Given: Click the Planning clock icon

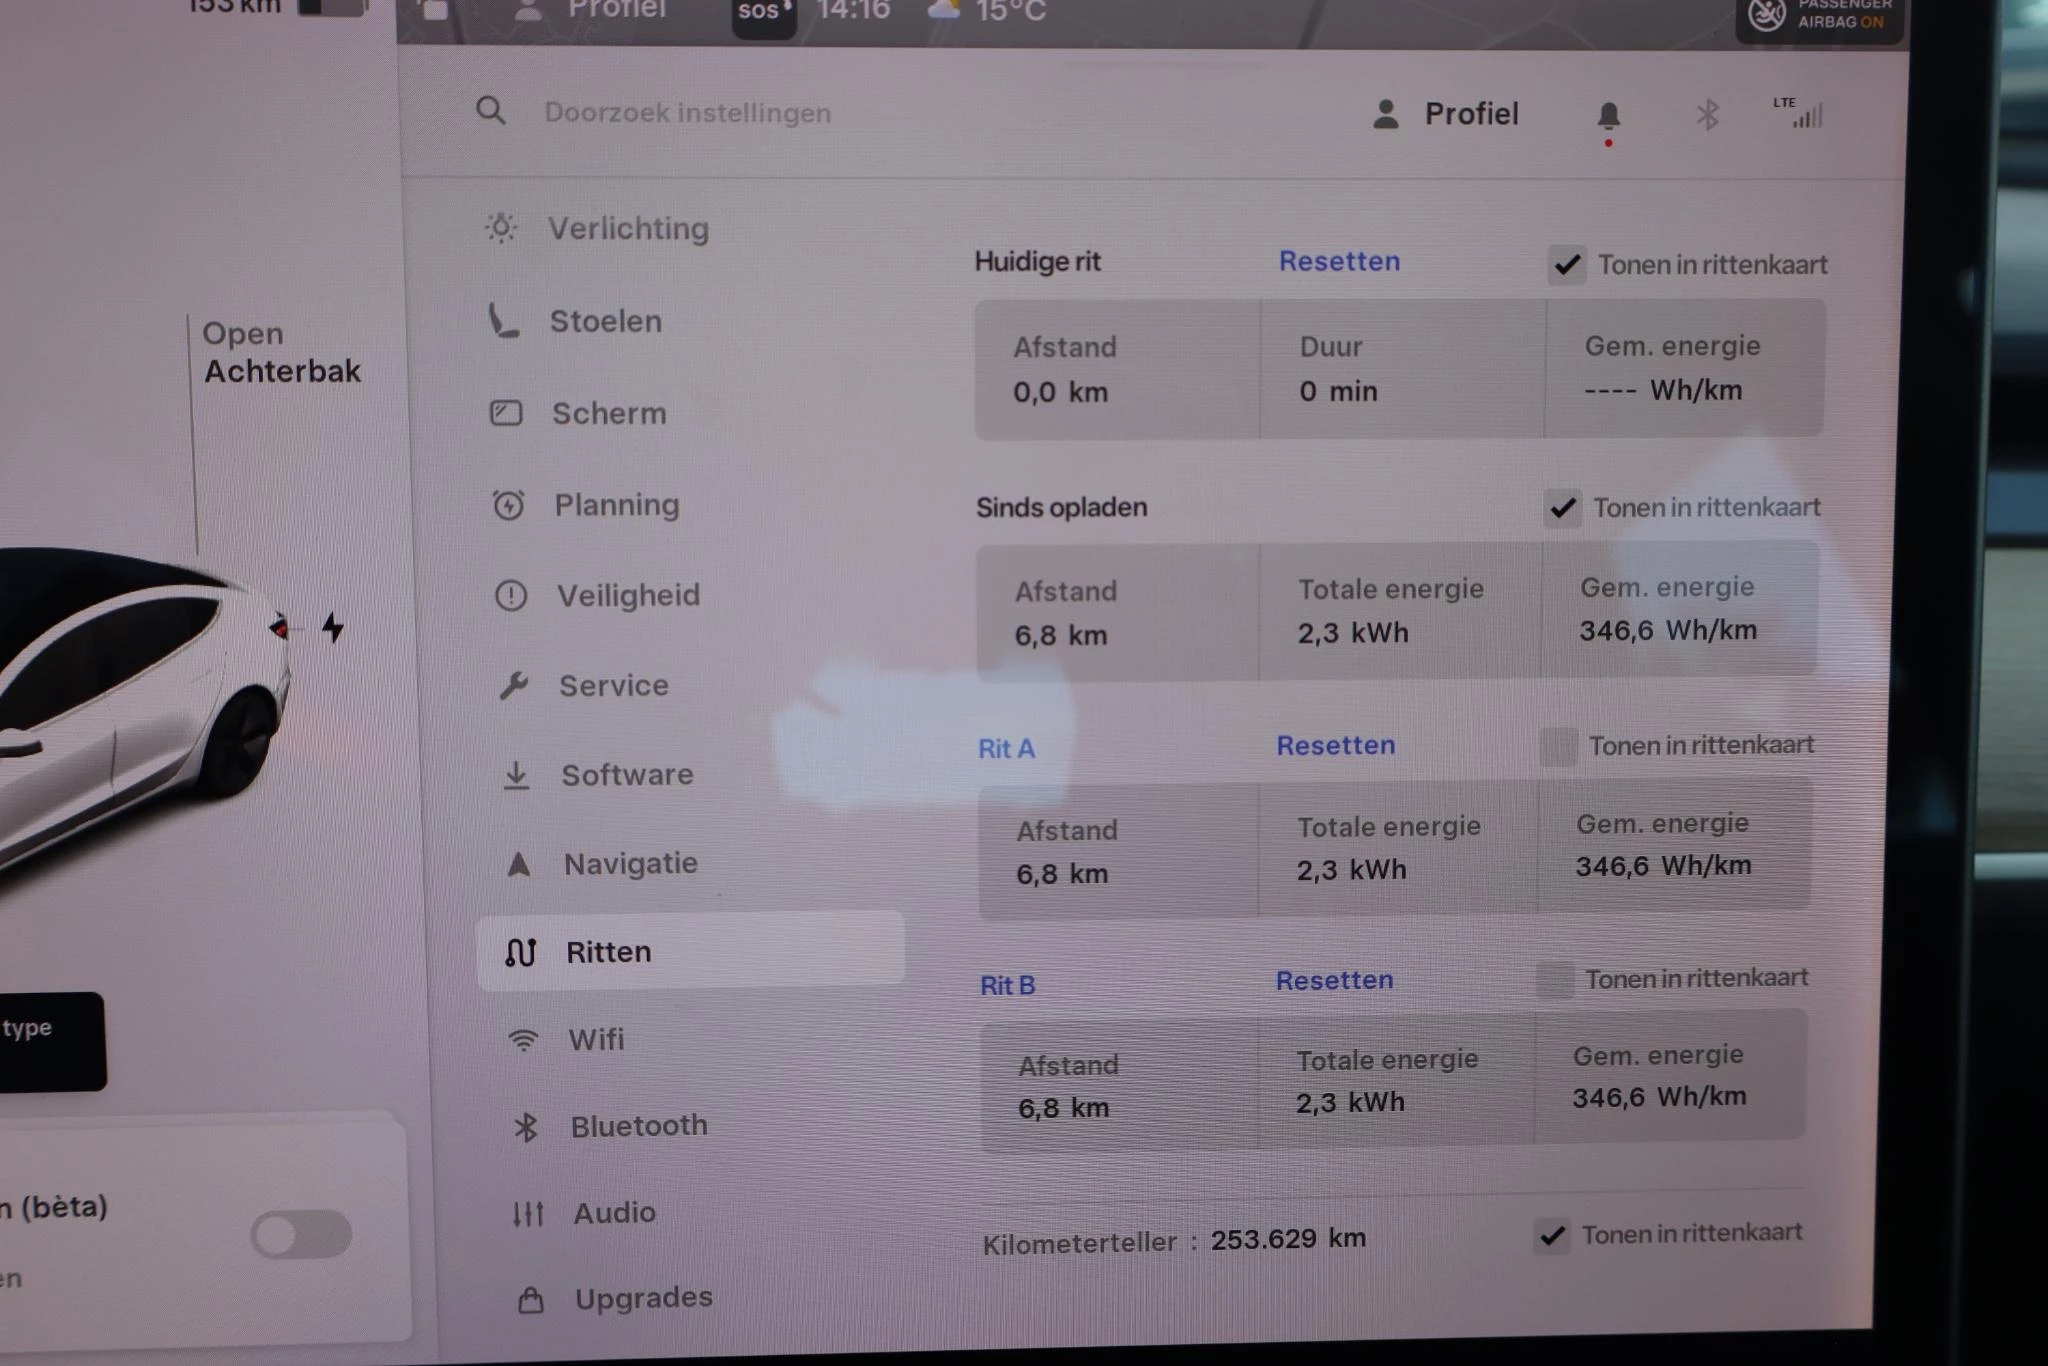Looking at the screenshot, I should [x=508, y=506].
